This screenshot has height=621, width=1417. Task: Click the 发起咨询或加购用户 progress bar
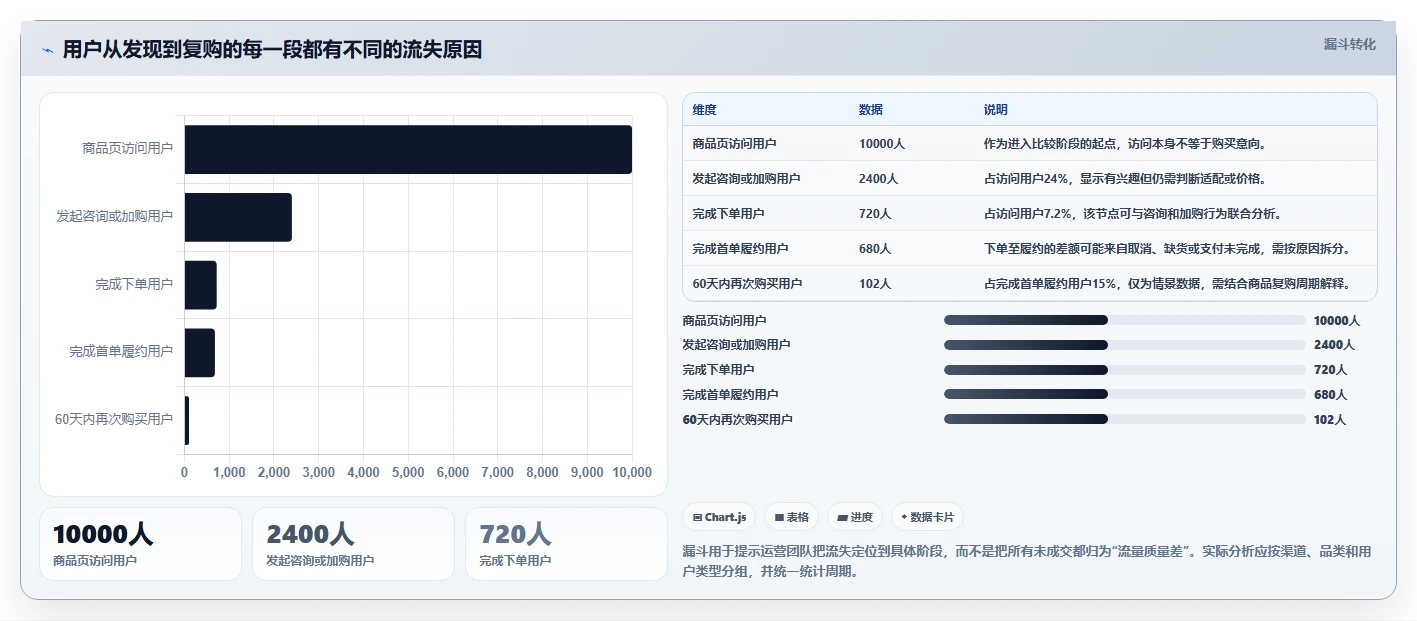1125,345
